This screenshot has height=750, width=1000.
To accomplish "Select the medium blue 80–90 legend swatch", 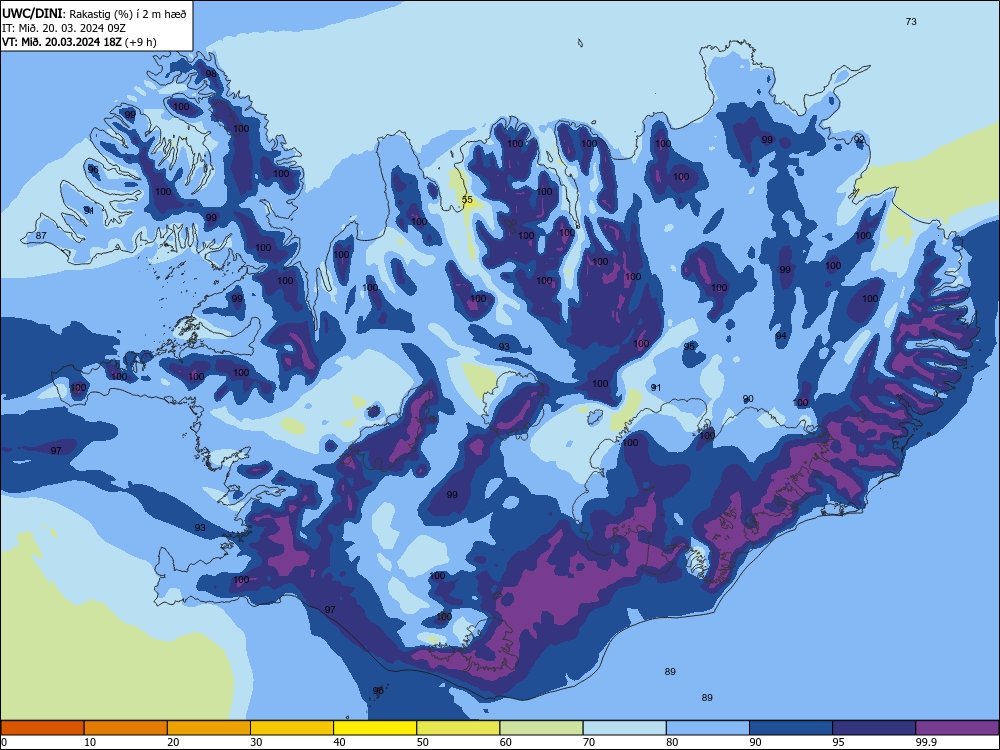I will click(x=708, y=728).
